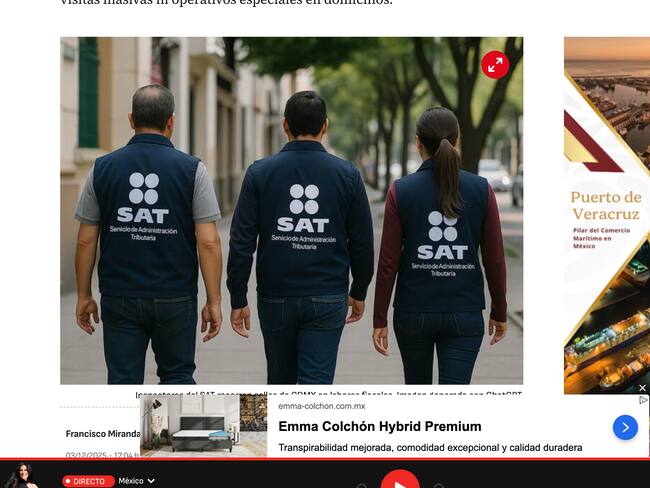Click the SAT inspectors article photo
The image size is (650, 488).
coord(291,210)
